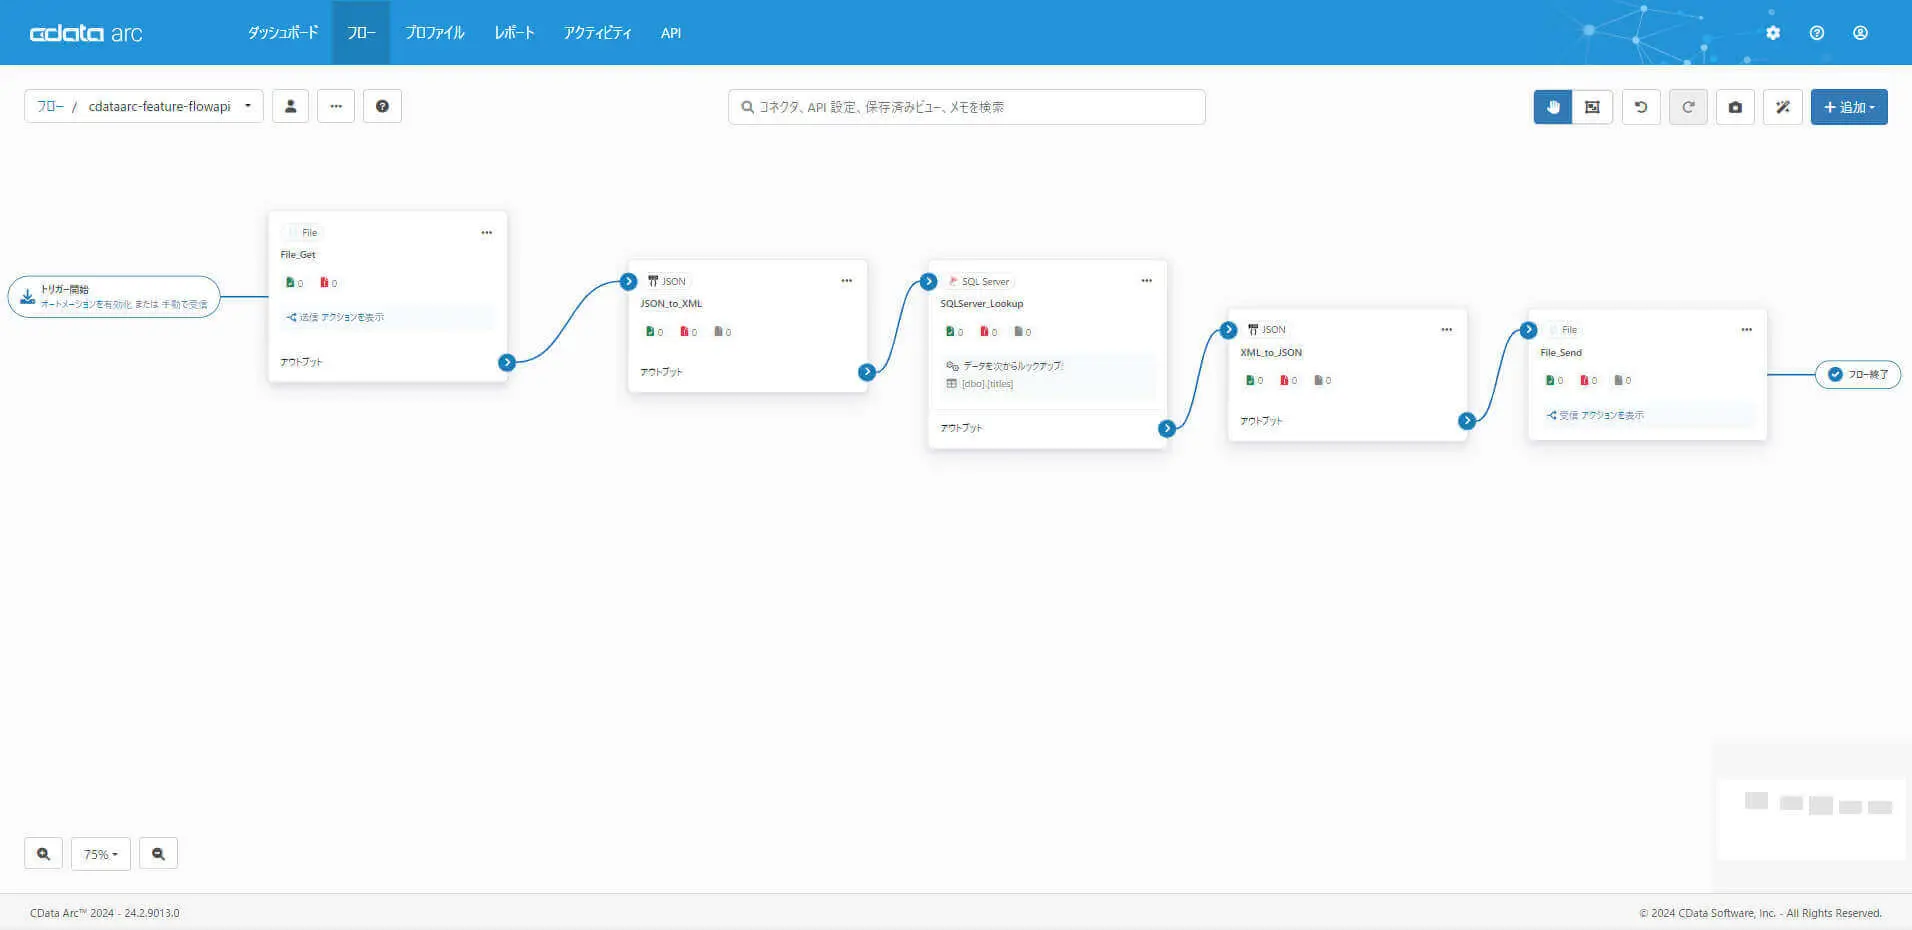Open the 追加 add dropdown button
This screenshot has width=1912, height=930.
click(x=1849, y=107)
